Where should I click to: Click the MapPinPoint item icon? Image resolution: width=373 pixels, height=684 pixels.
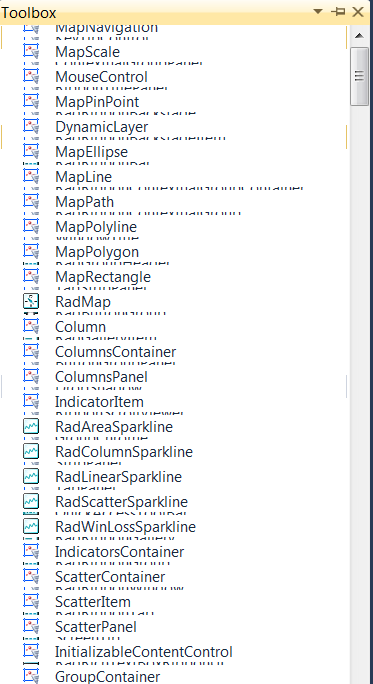[x=31, y=101]
